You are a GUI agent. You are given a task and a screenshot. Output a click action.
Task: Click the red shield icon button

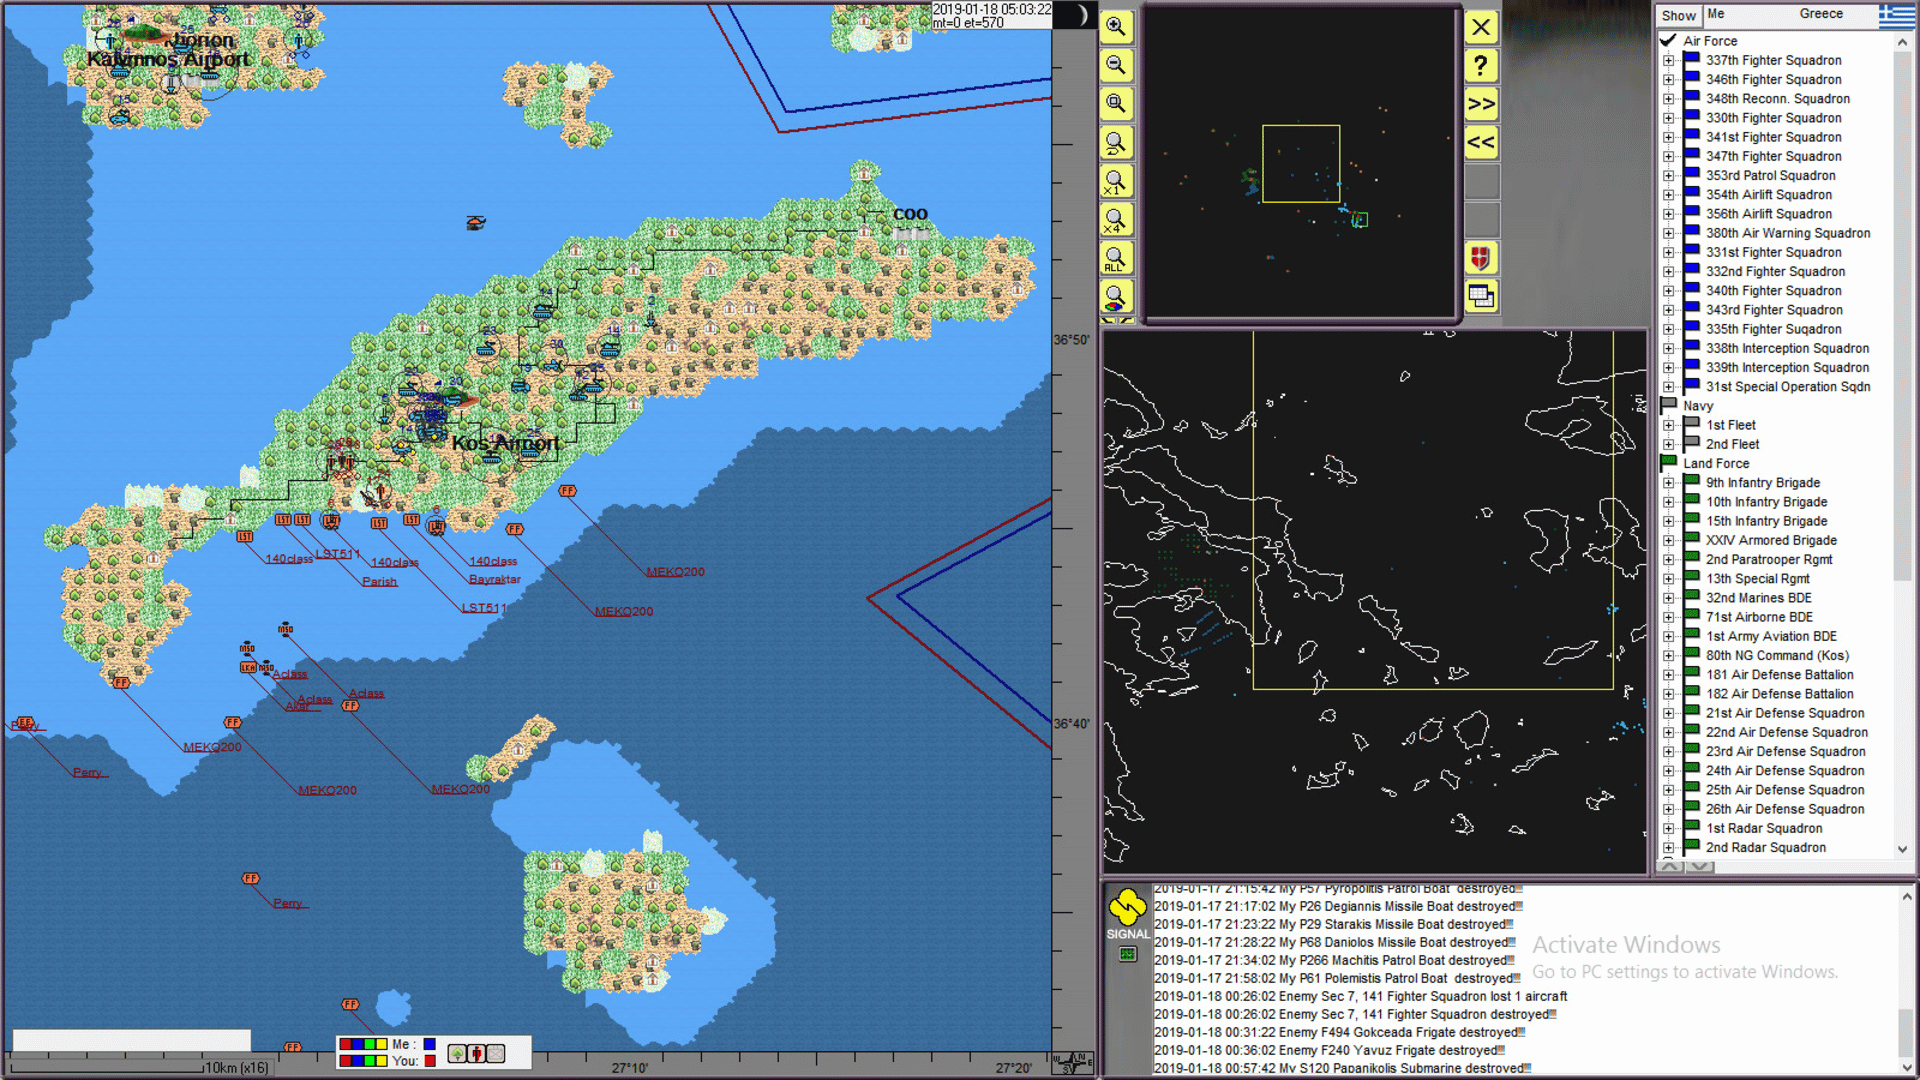coord(1481,258)
